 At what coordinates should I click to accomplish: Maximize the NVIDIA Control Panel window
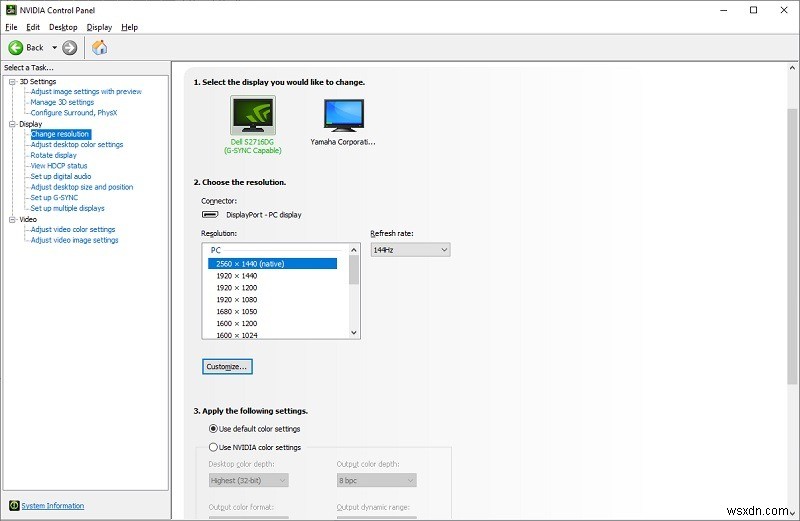(754, 10)
